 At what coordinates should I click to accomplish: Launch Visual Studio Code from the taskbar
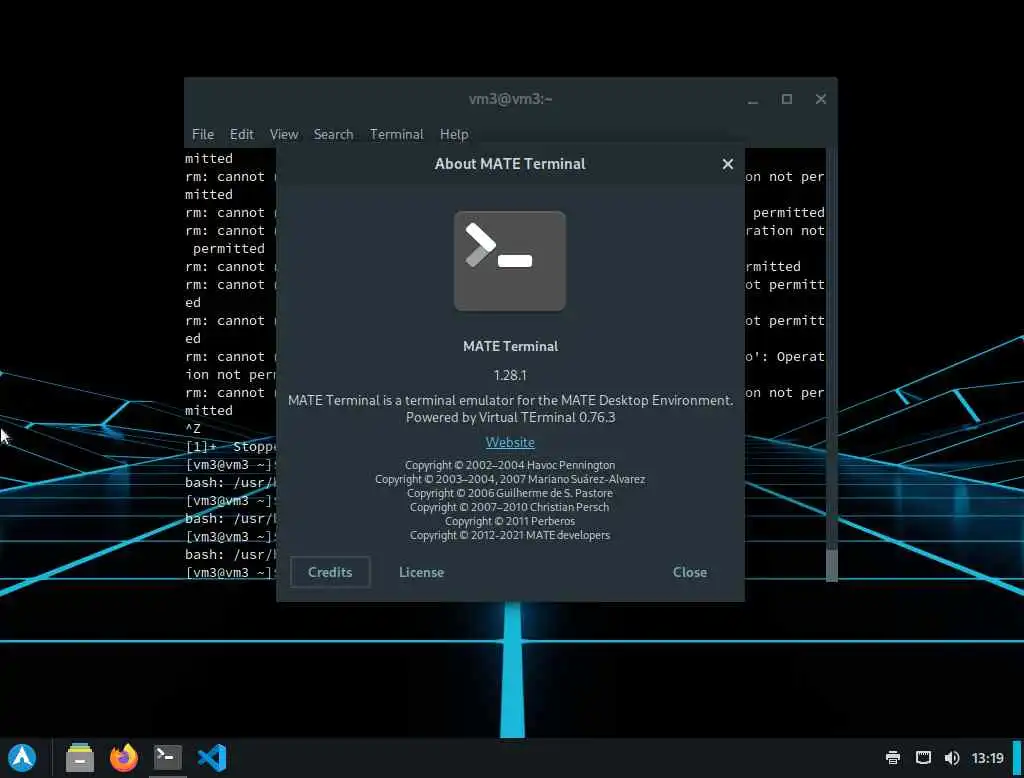212,758
